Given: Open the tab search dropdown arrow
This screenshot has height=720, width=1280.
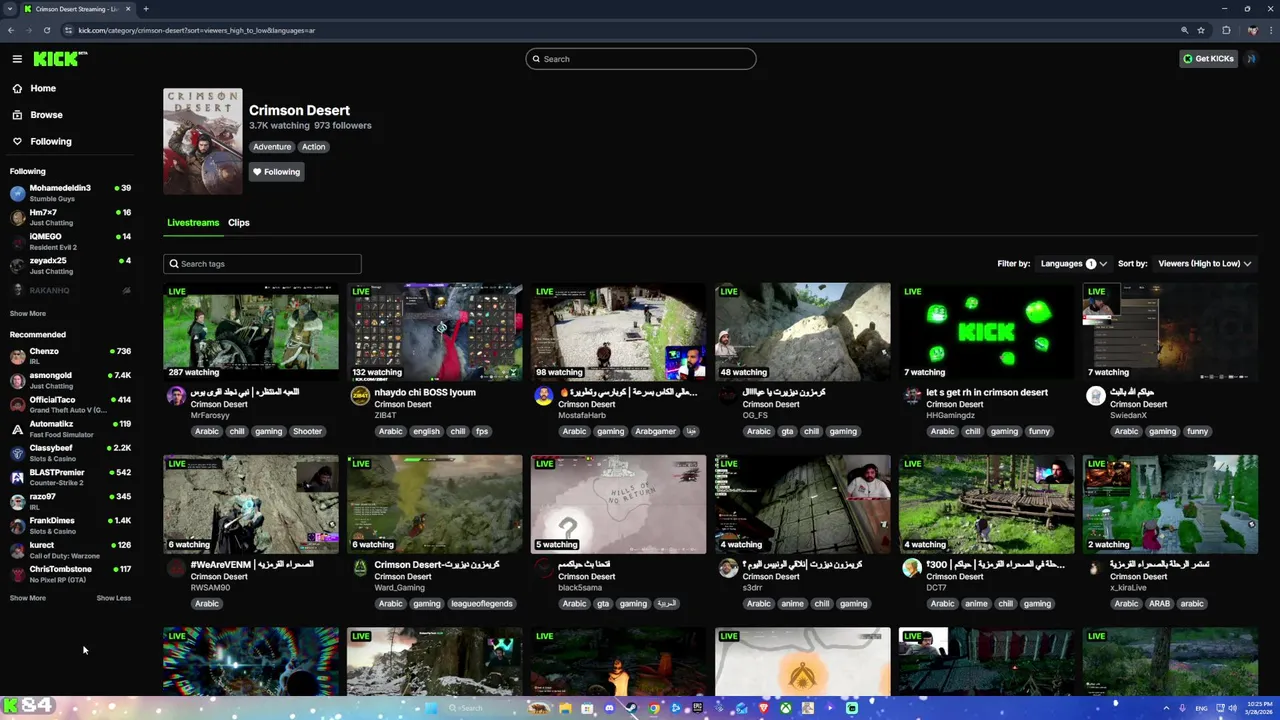Looking at the screenshot, I should click(x=10, y=9).
